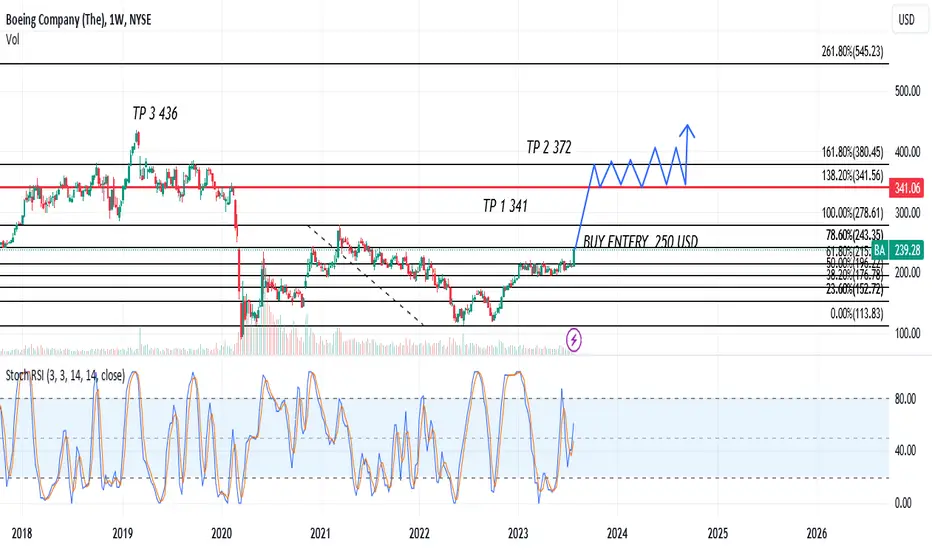The width and height of the screenshot is (932, 550).
Task: Click the 300.00 price scale value
Action: coord(908,213)
